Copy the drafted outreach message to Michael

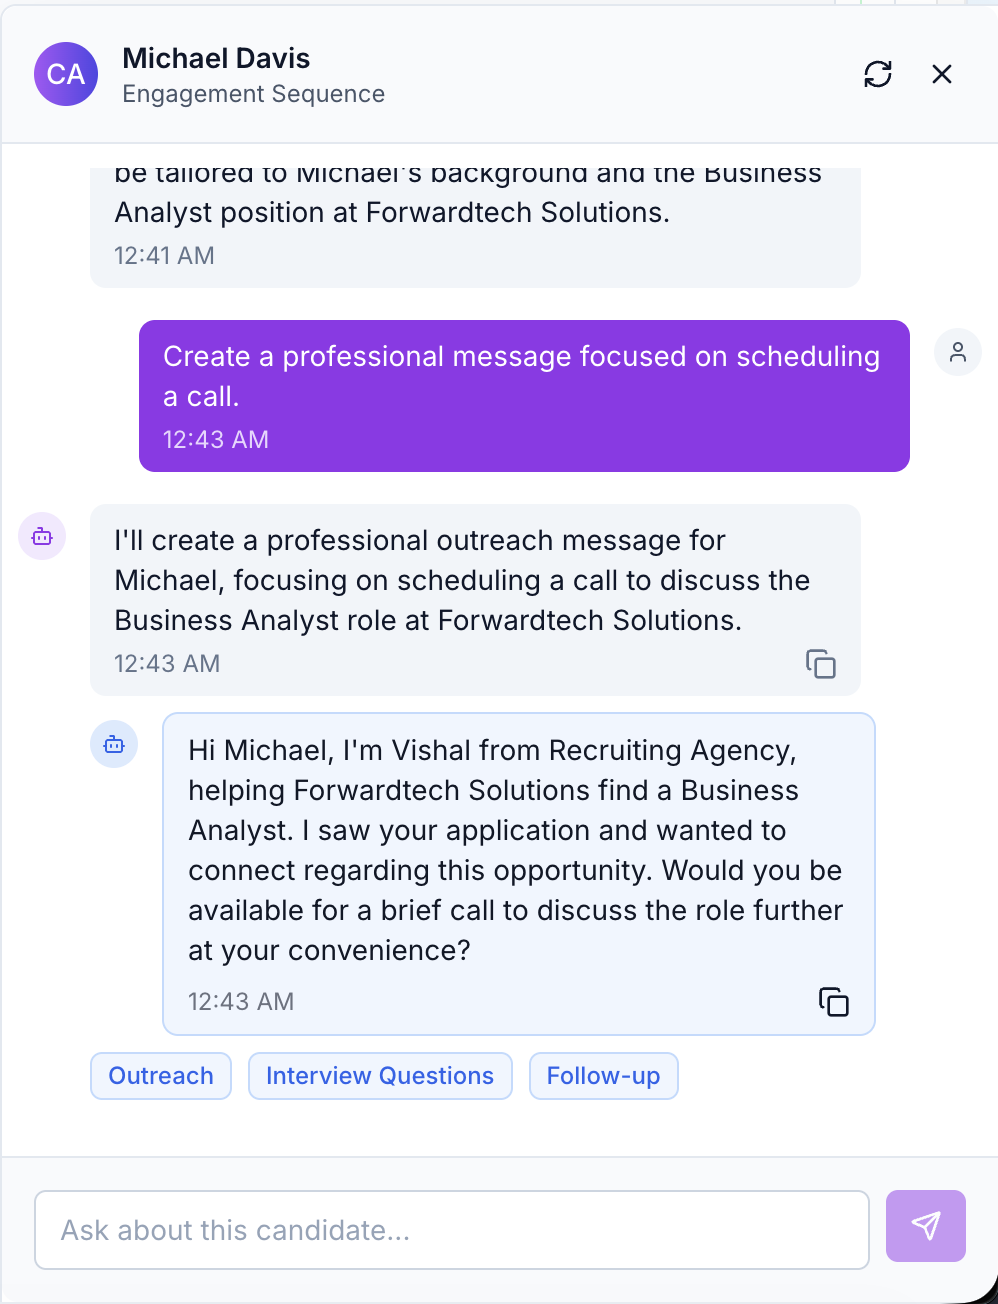pyautogui.click(x=833, y=1001)
